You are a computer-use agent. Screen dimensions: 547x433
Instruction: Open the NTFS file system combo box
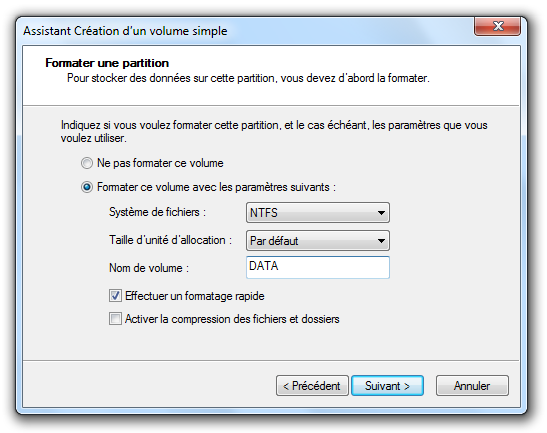coord(318,212)
